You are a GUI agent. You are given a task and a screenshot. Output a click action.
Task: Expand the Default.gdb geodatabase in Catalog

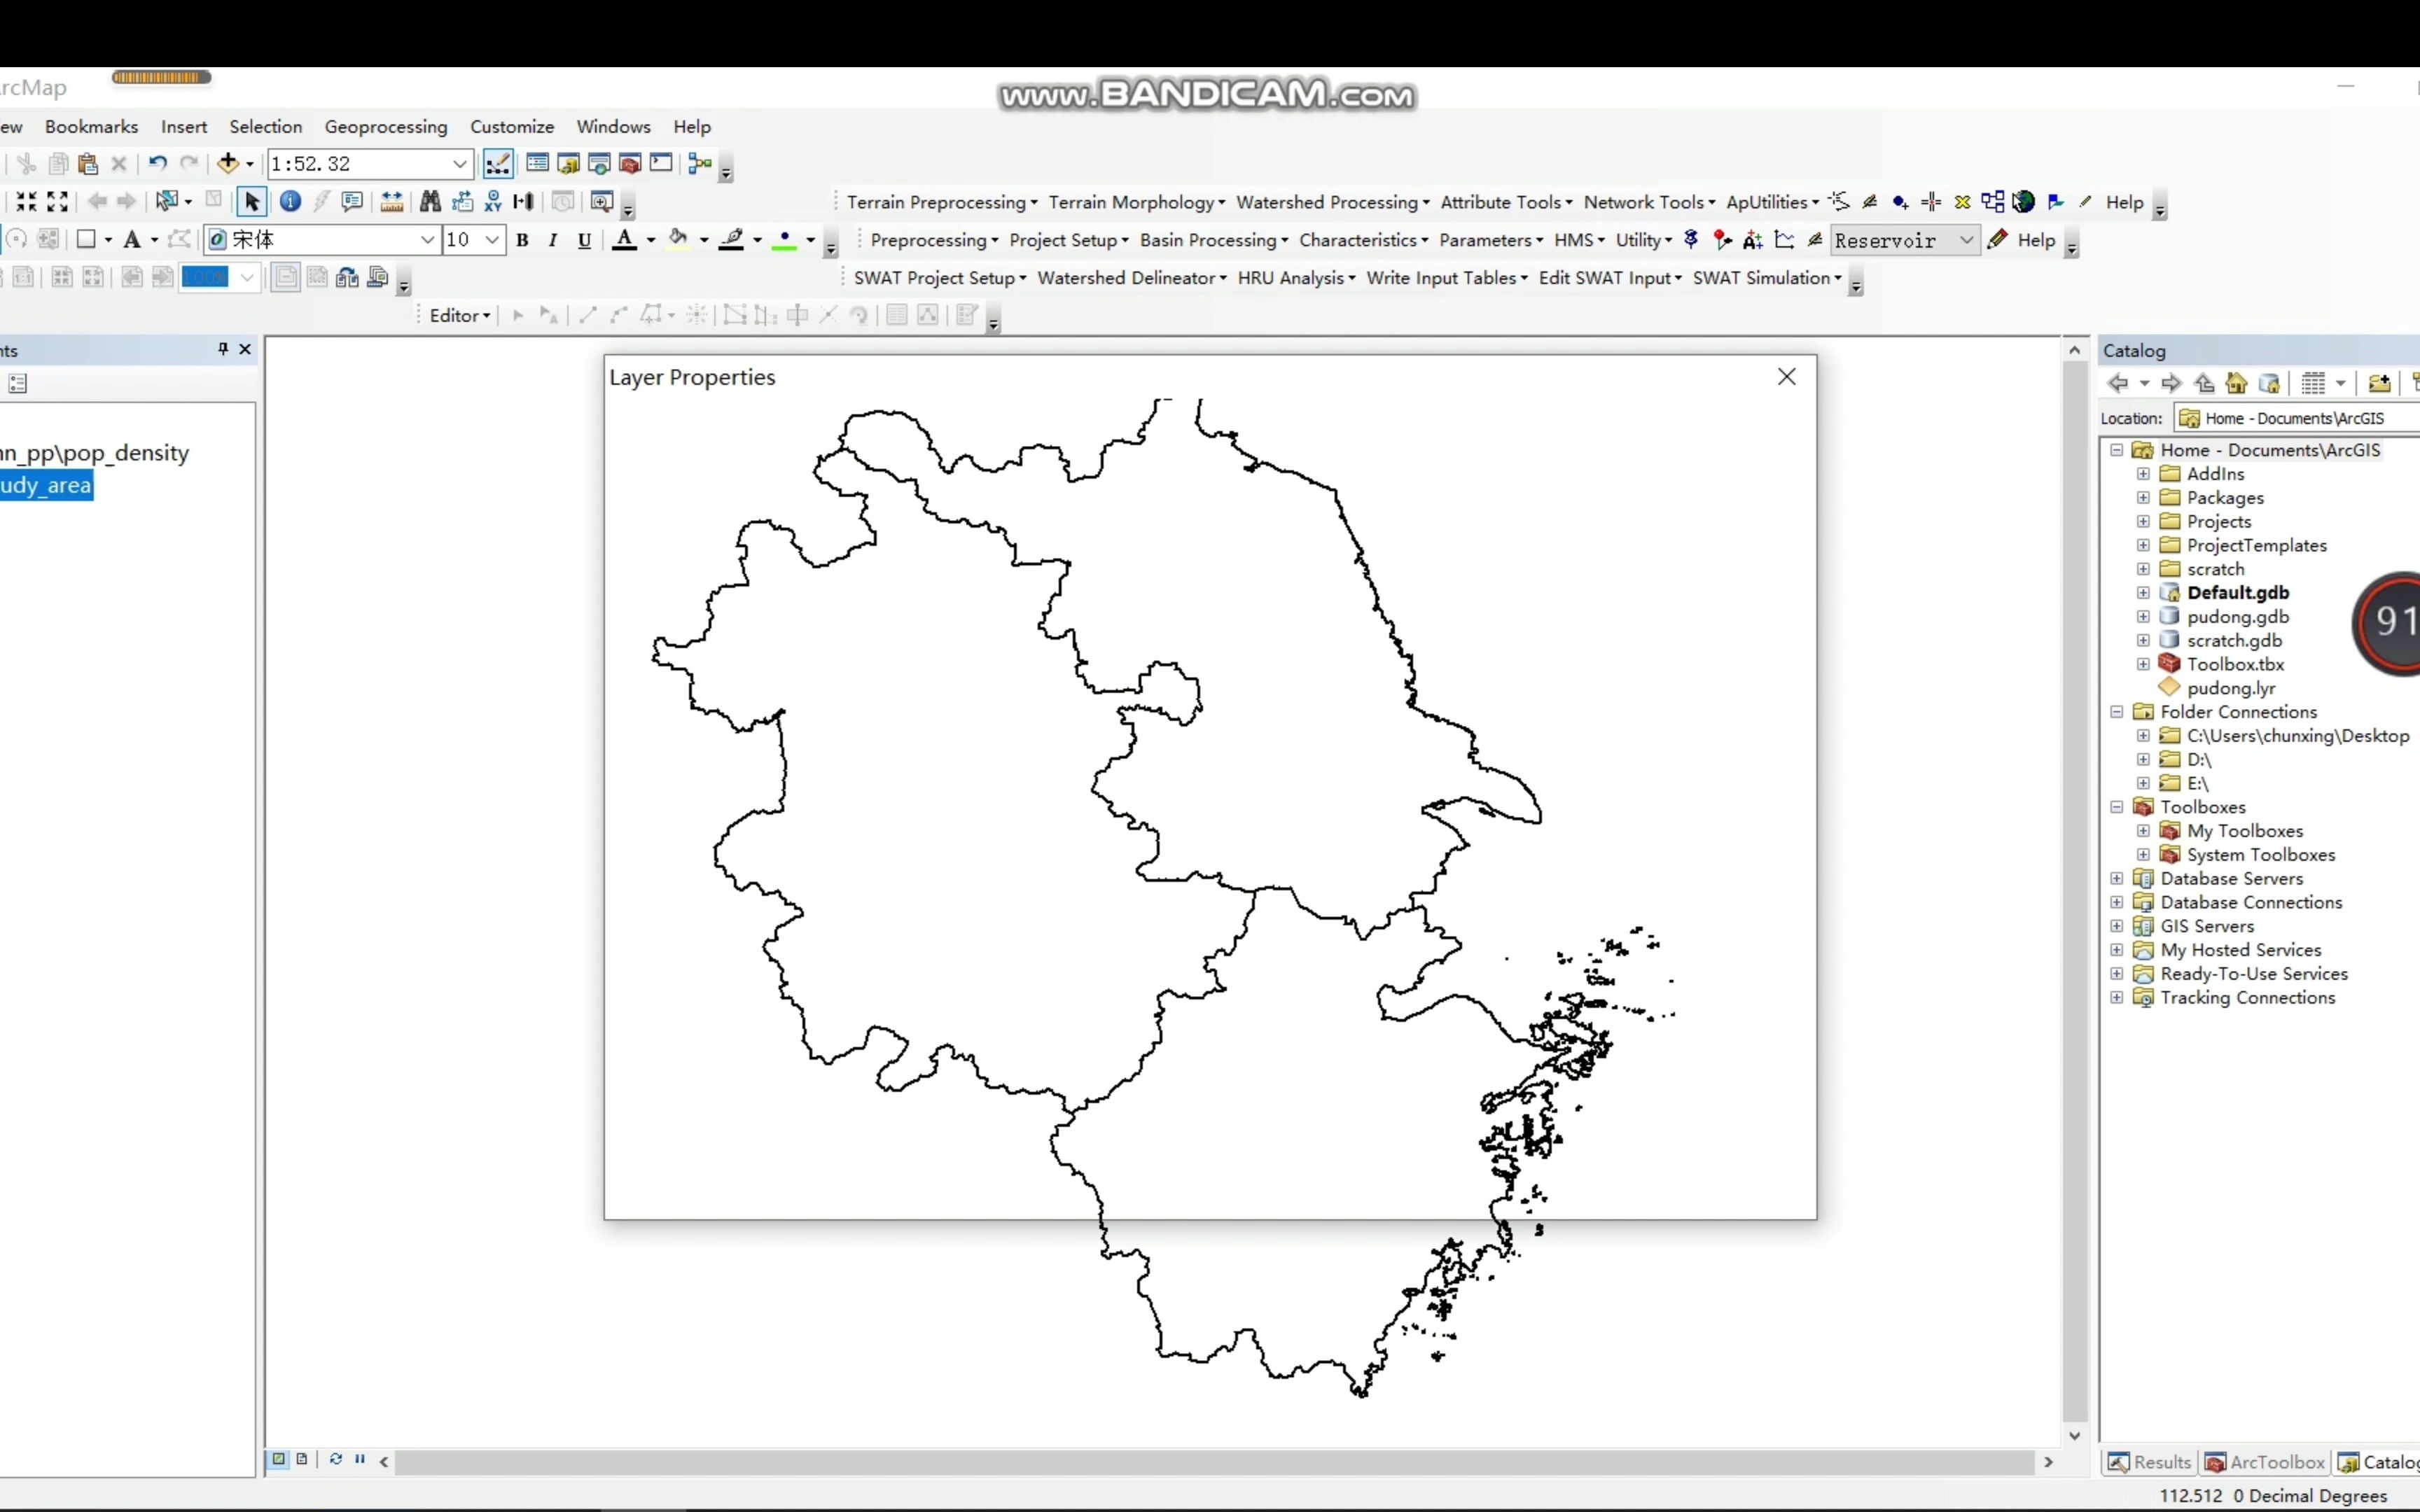(2143, 593)
